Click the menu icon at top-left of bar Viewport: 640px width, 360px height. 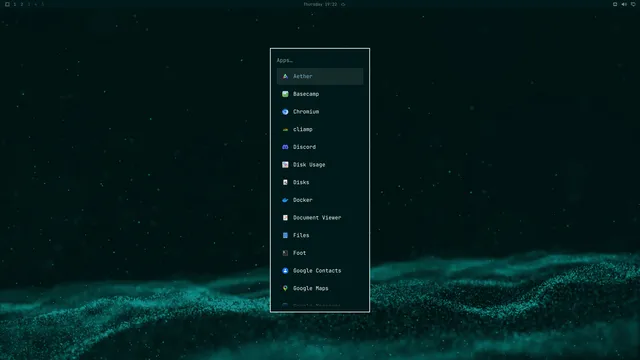[x=7, y=4]
